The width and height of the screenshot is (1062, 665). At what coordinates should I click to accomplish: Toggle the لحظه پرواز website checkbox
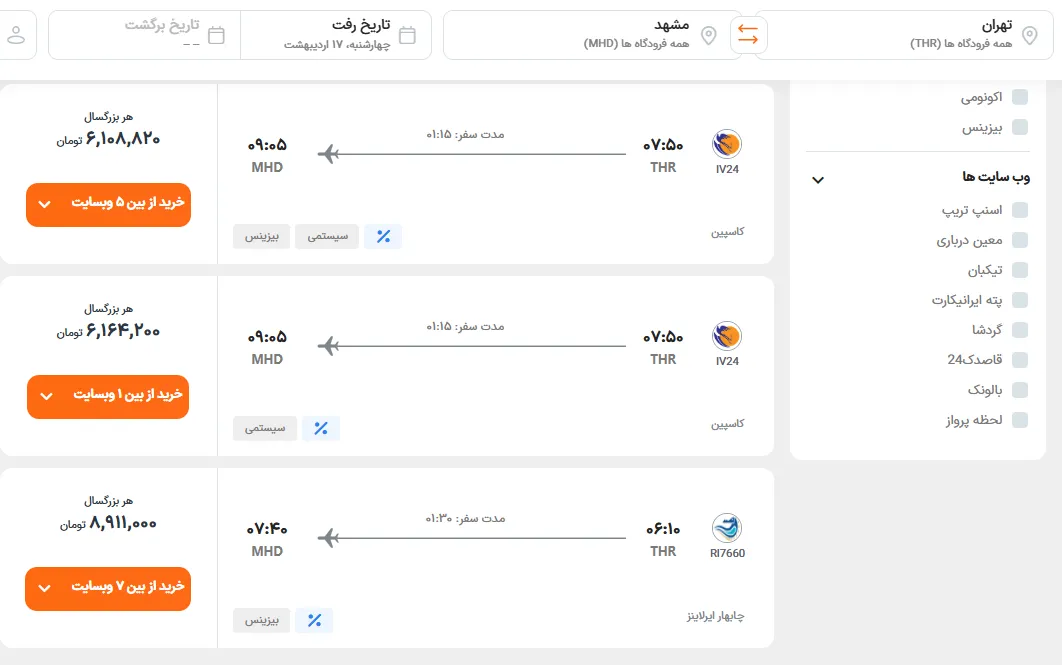point(1019,420)
